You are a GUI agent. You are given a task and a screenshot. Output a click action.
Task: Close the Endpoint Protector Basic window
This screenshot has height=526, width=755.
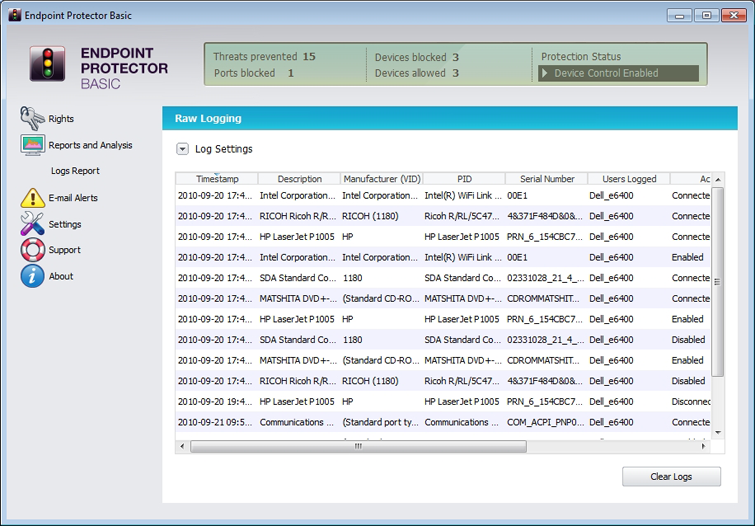click(x=733, y=15)
